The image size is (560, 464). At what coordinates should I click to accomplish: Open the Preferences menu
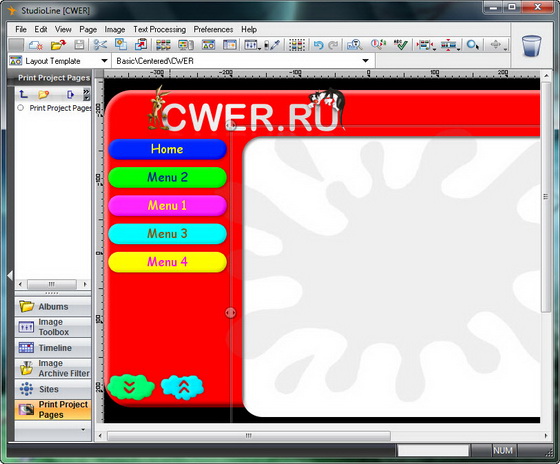213,29
